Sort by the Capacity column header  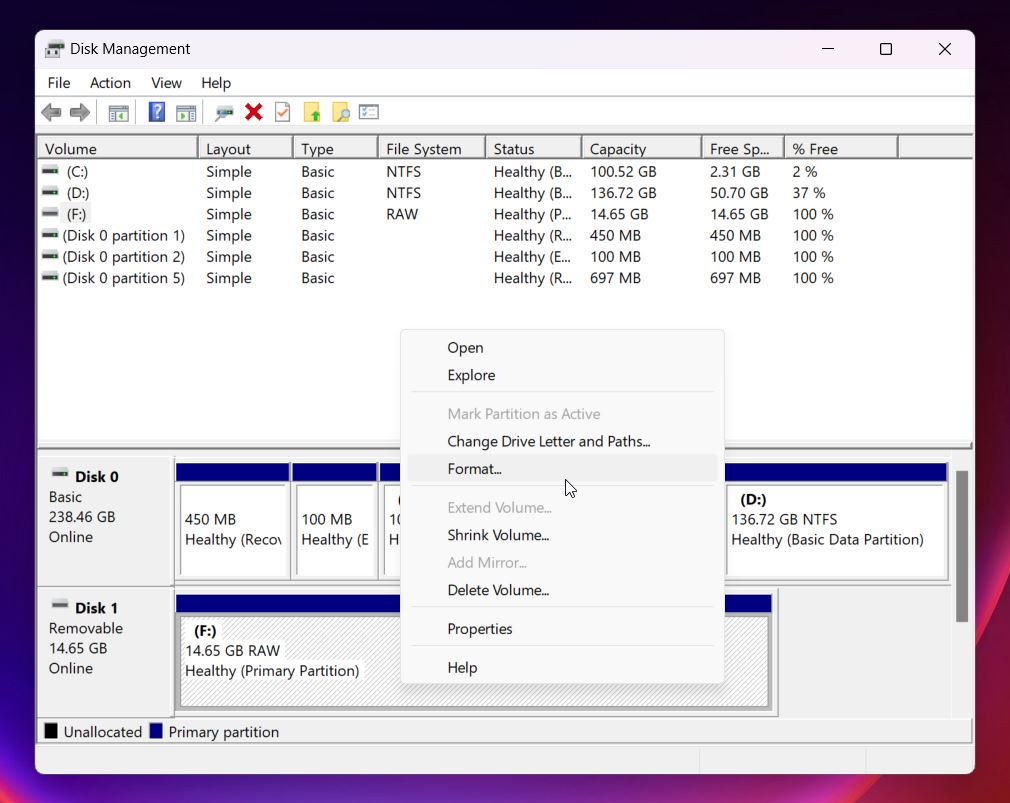click(x=642, y=149)
